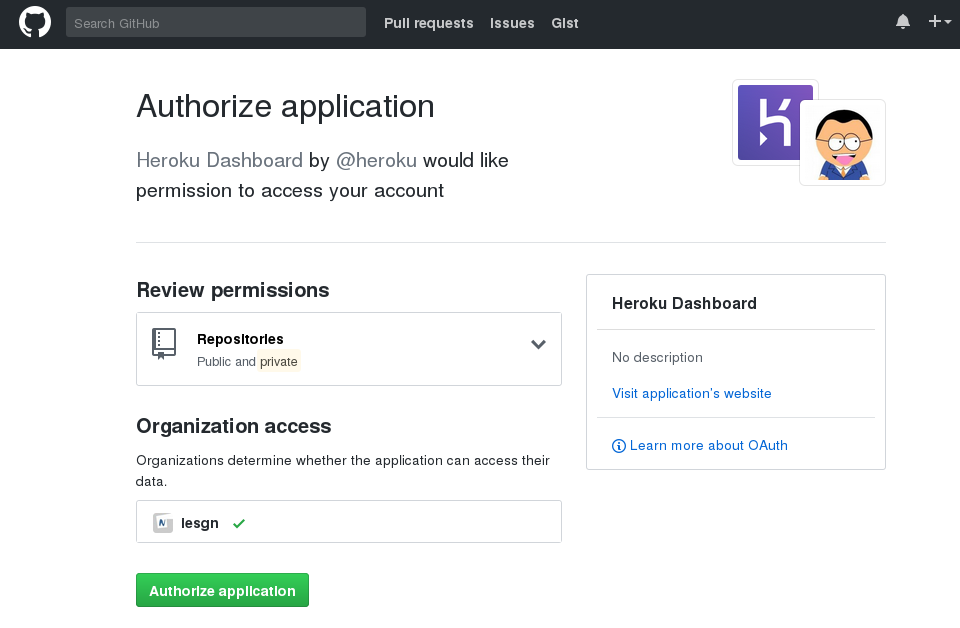Click the highlighted private scope label
Viewport: 960px width, 628px height.
[x=279, y=362]
